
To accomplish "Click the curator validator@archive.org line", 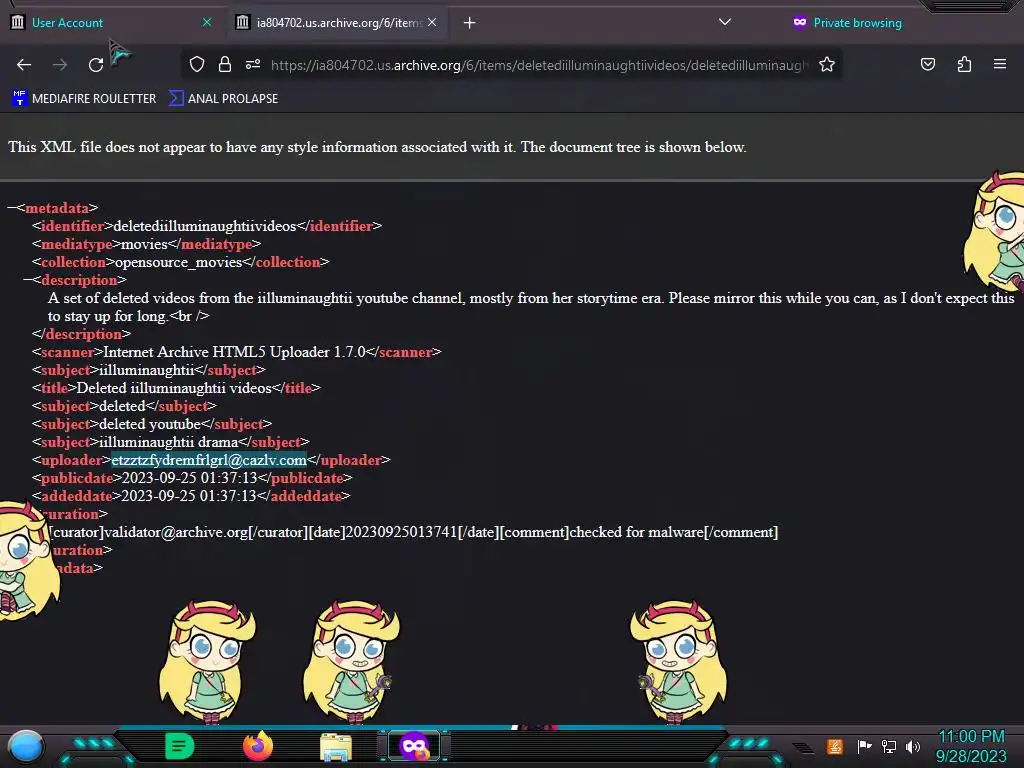I will click(413, 532).
